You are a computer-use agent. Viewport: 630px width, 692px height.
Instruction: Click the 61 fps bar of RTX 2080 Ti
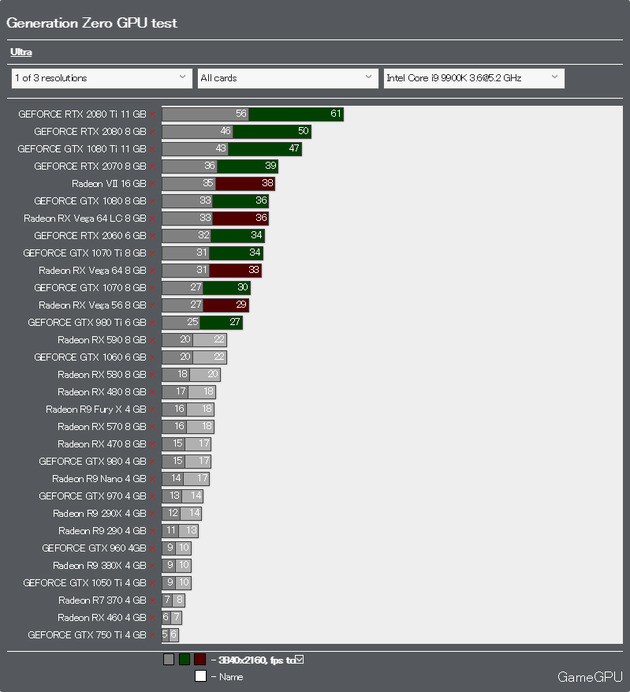(296, 114)
